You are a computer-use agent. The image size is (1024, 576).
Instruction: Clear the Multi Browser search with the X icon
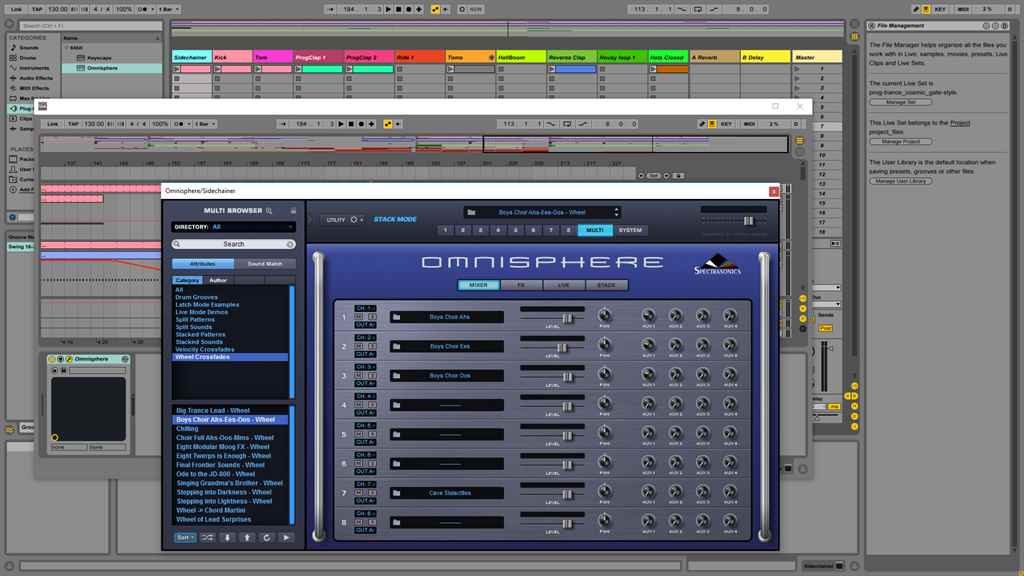tap(290, 244)
